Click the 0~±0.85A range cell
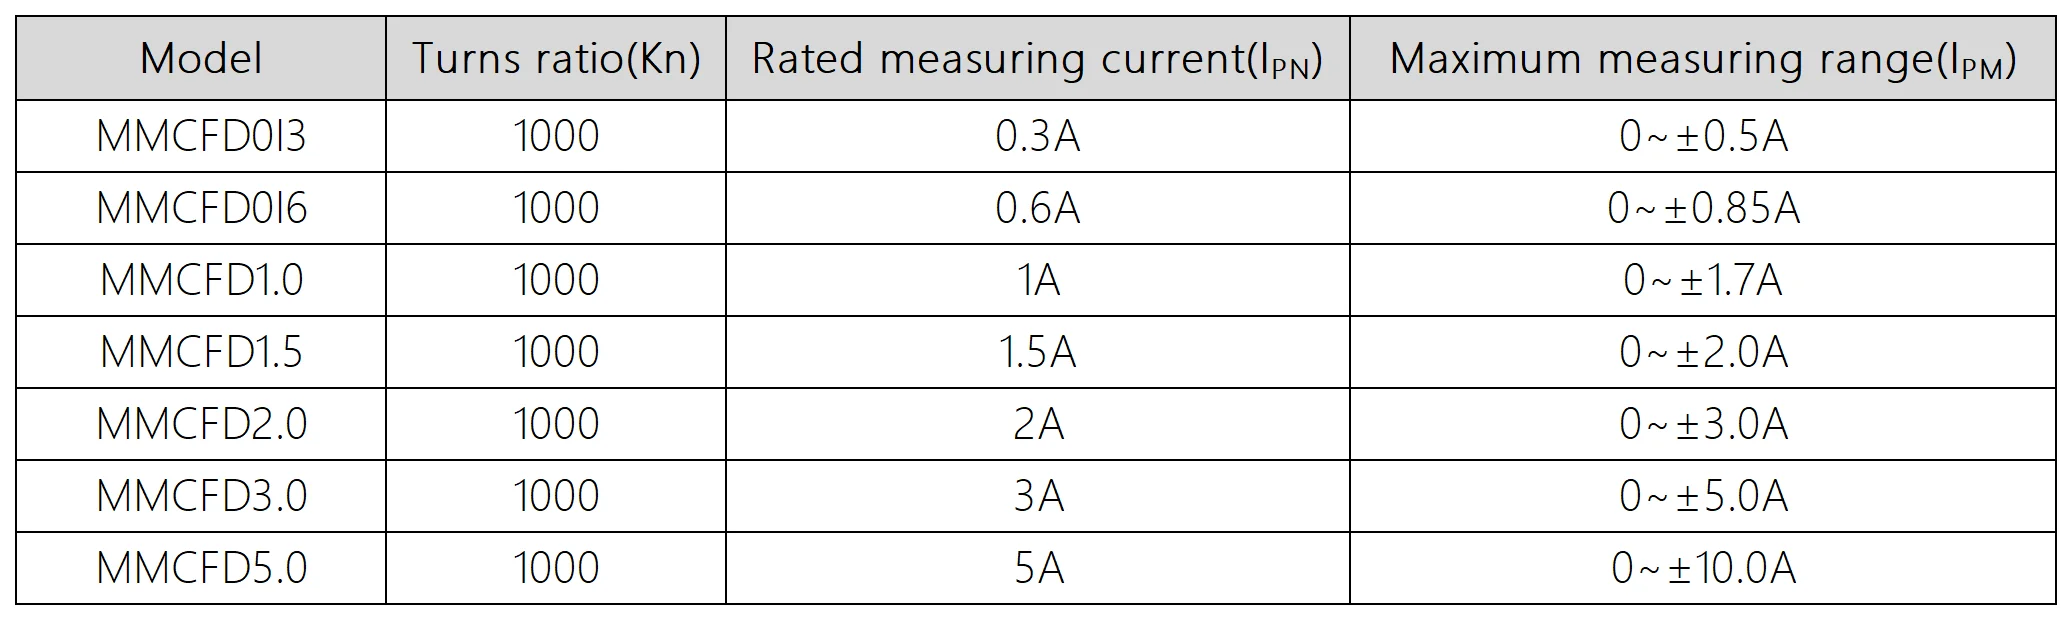This screenshot has height=620, width=2072. 1702,208
